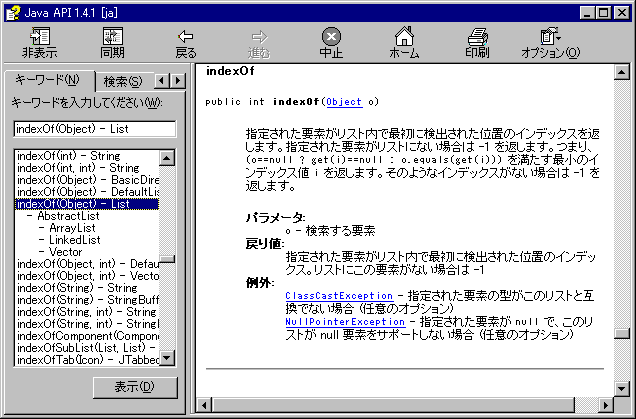
Task: Select "indexOf(int, int) - String" entry
Action: tap(87, 168)
